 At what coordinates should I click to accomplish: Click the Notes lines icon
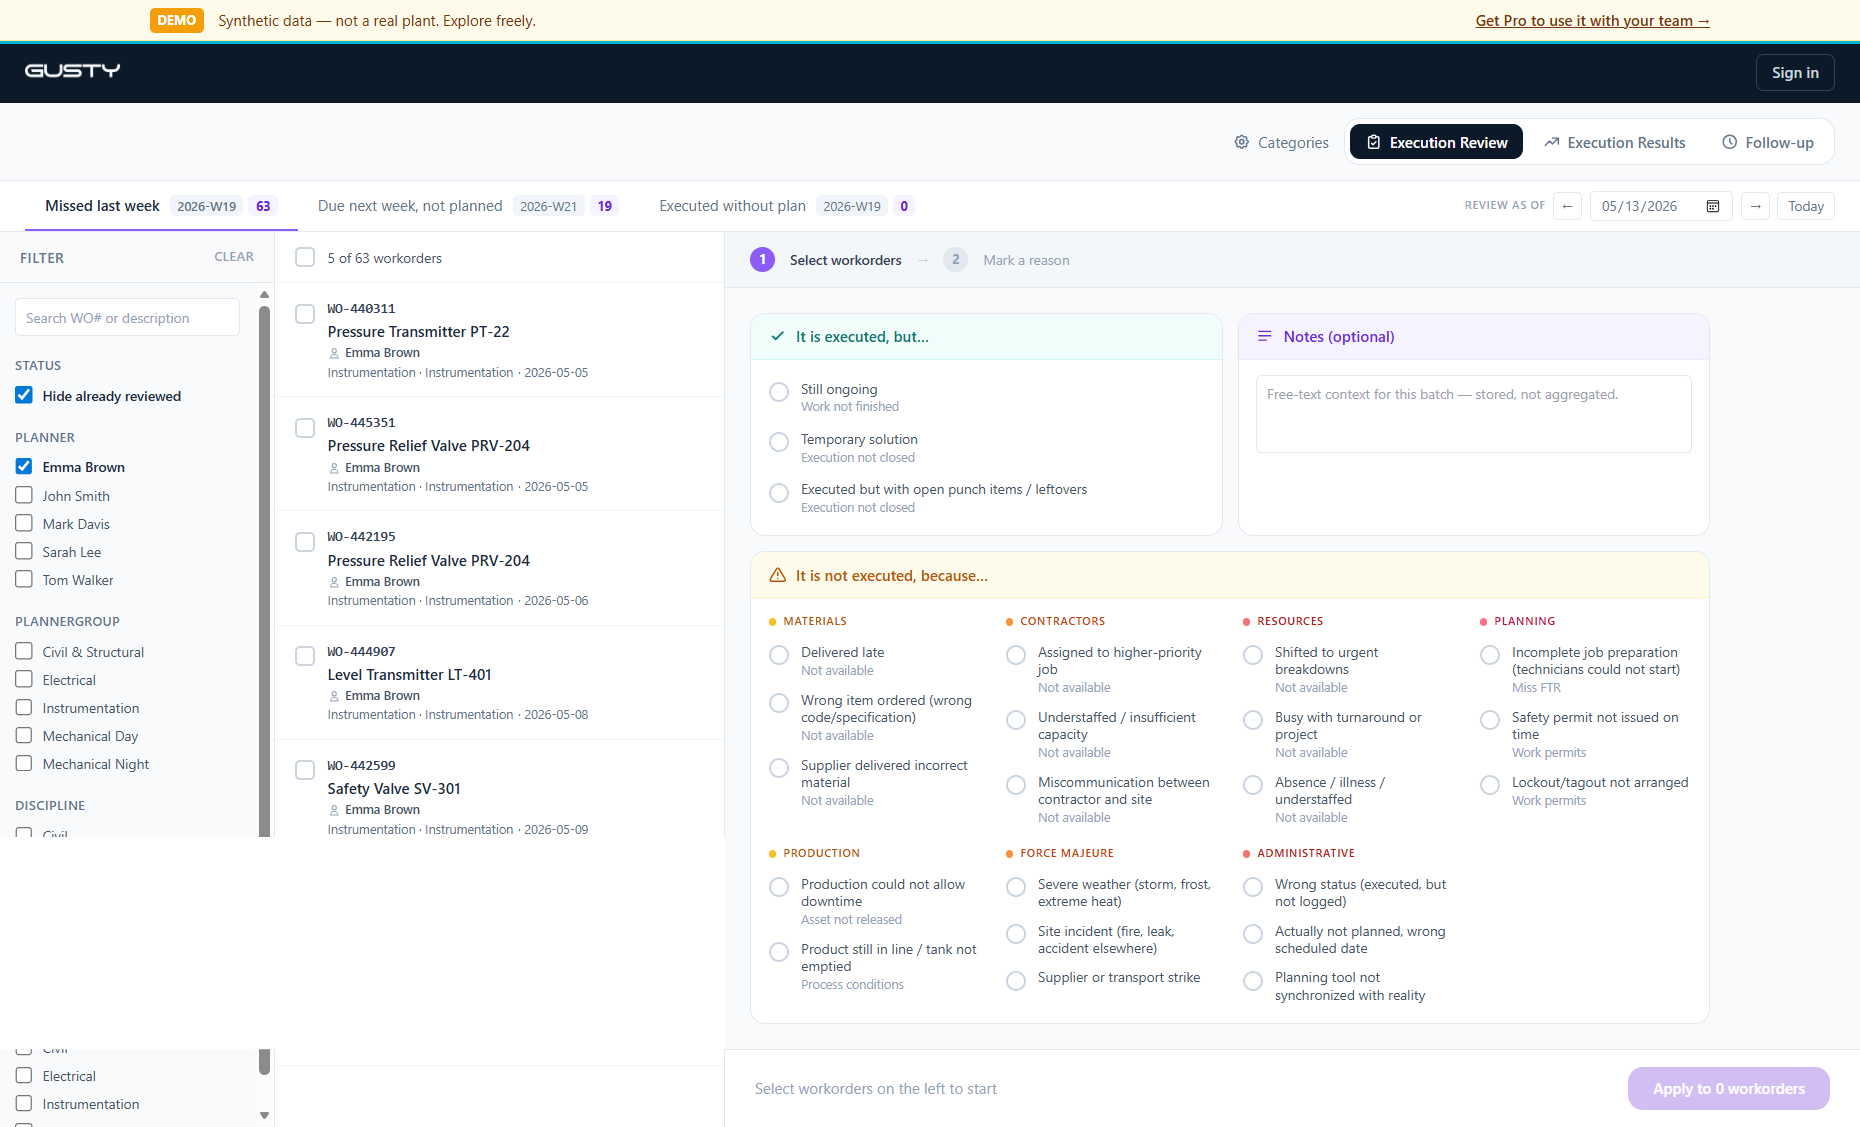(1264, 336)
